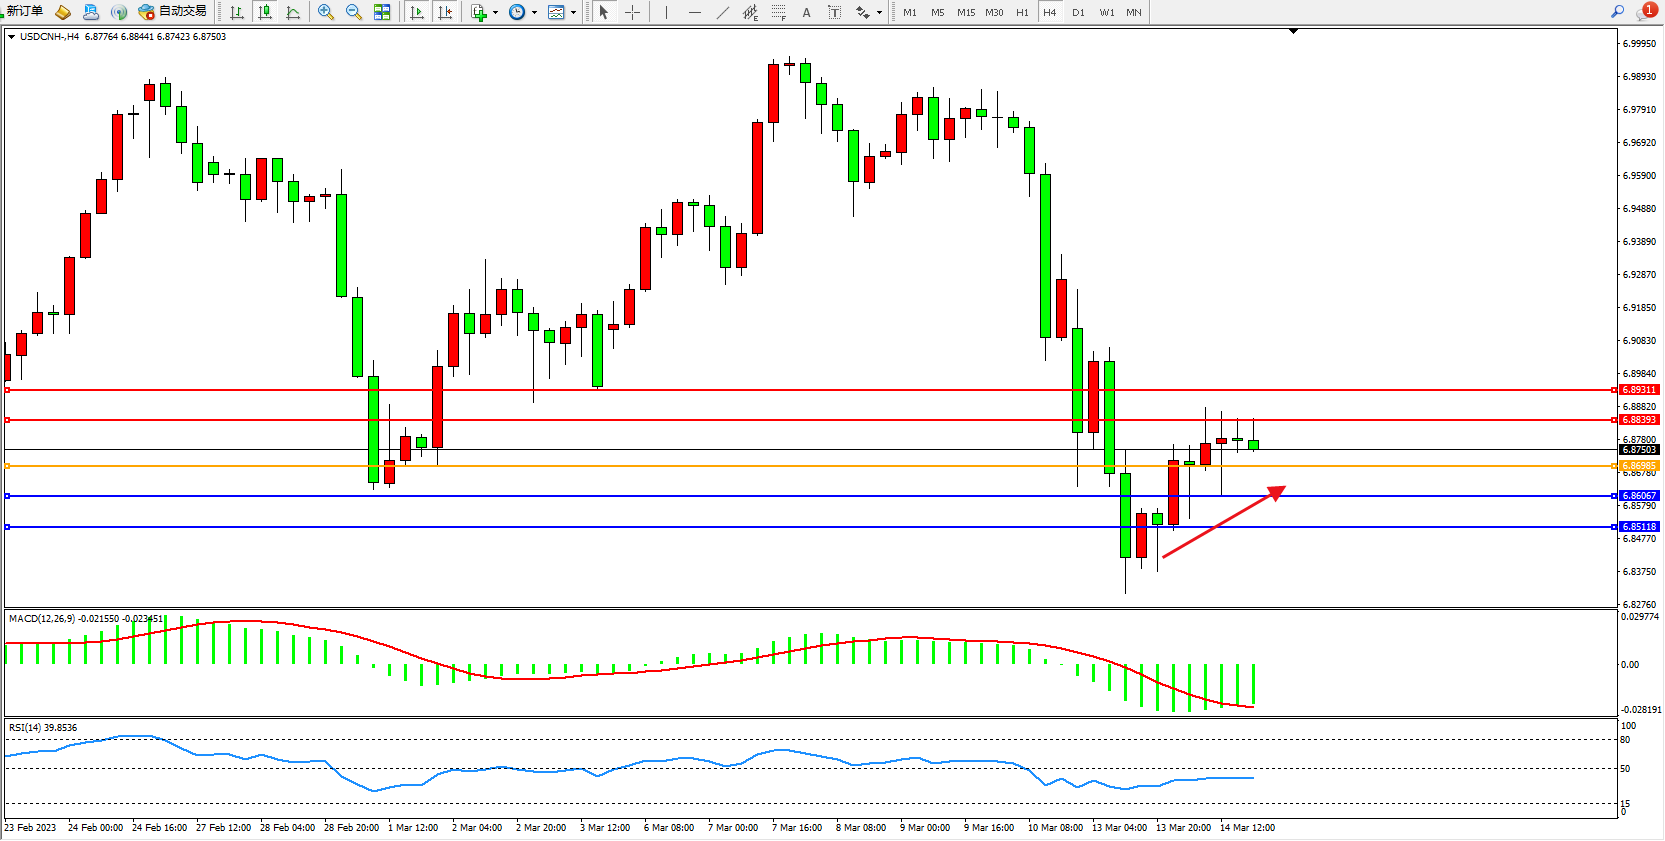Image resolution: width=1665 pixels, height=841 pixels.
Task: Open the chat notification with badge 1
Action: pos(1645,12)
